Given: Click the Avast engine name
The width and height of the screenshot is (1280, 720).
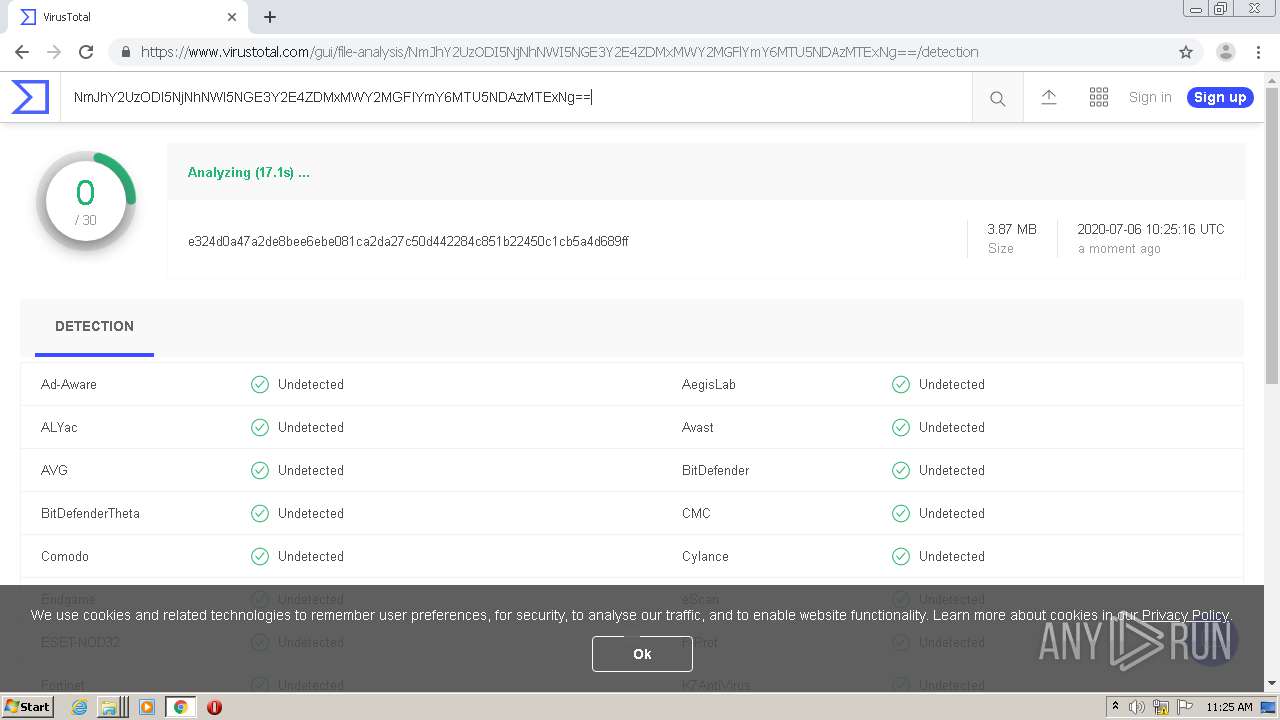Looking at the screenshot, I should coord(698,427).
